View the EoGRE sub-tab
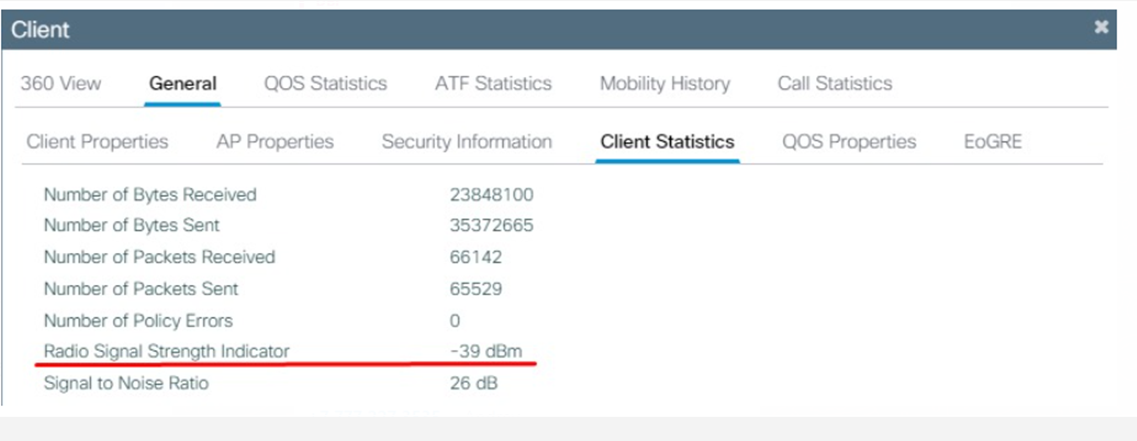Screen dimensions: 1137x441 993,142
